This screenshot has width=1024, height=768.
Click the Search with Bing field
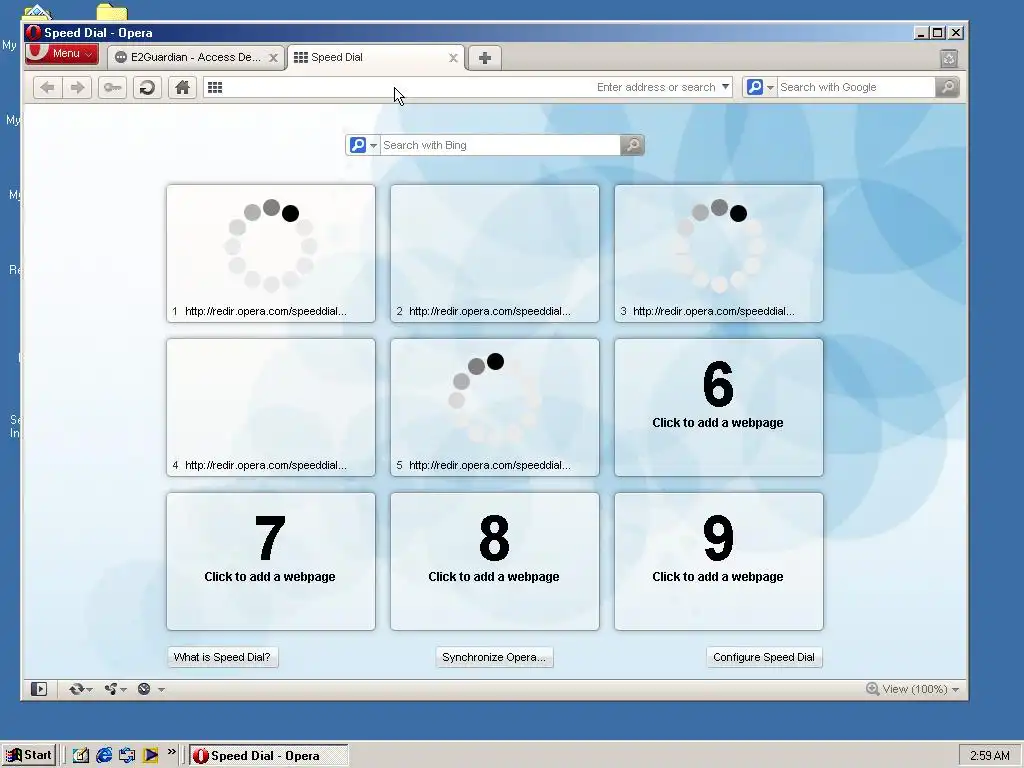tap(500, 145)
